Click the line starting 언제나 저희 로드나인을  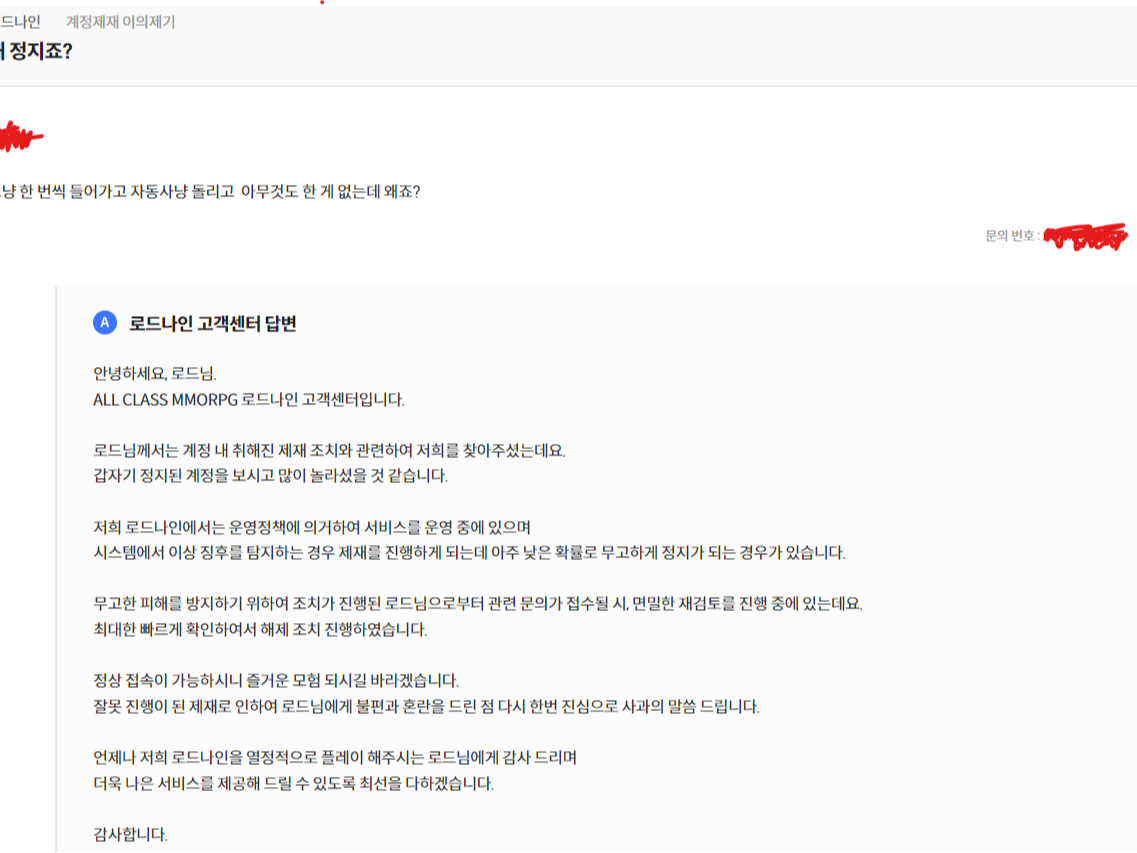[x=335, y=757]
